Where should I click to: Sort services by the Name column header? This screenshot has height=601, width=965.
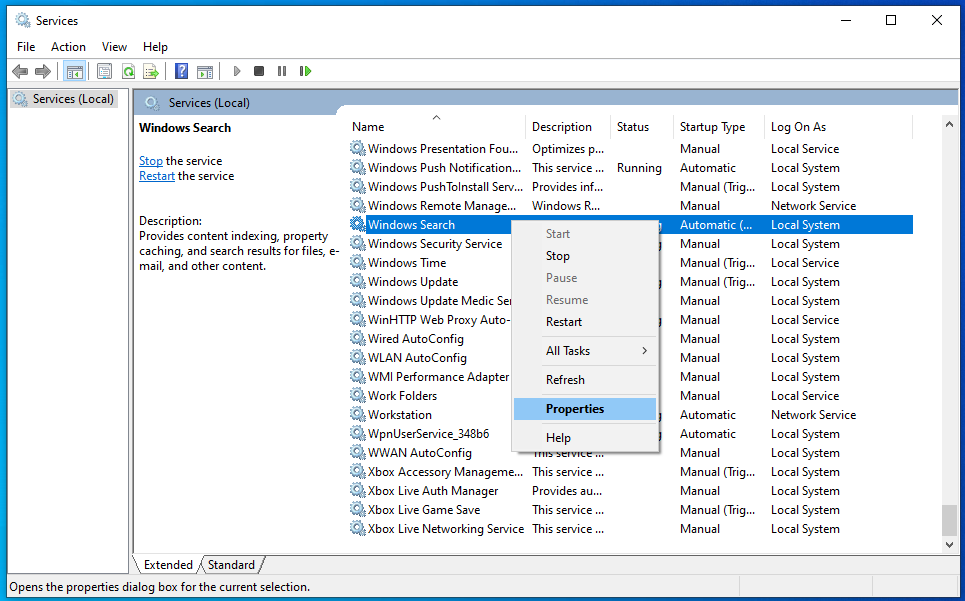coord(368,127)
